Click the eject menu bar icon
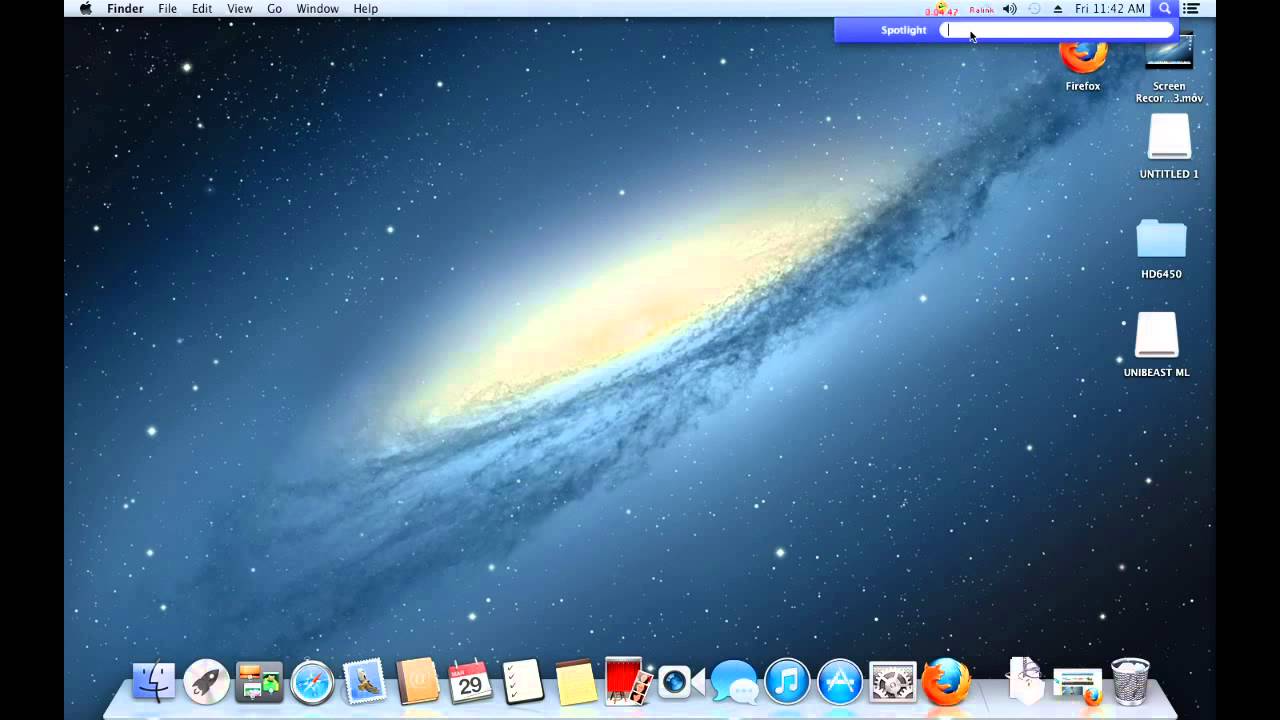The height and width of the screenshot is (720, 1280). [1058, 9]
